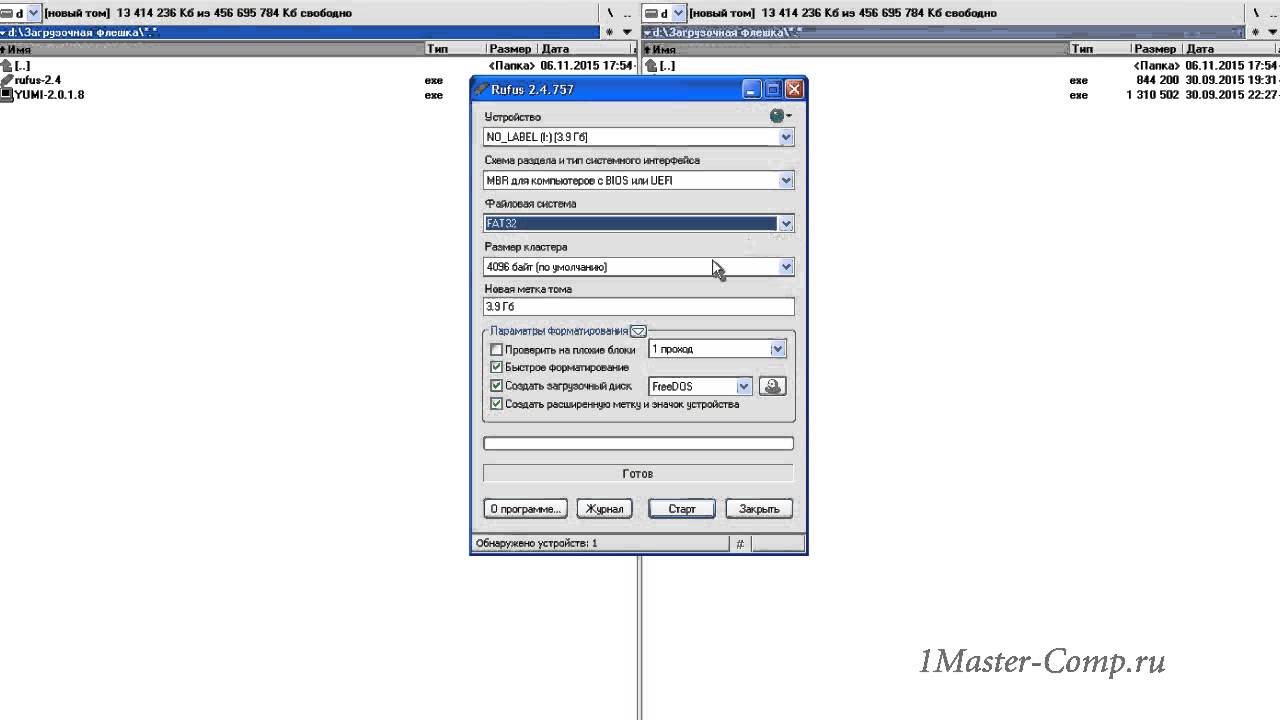Image resolution: width=1280 pixels, height=720 pixels.
Task: Click the '844 200' size value in right panel
Action: (x=1158, y=80)
